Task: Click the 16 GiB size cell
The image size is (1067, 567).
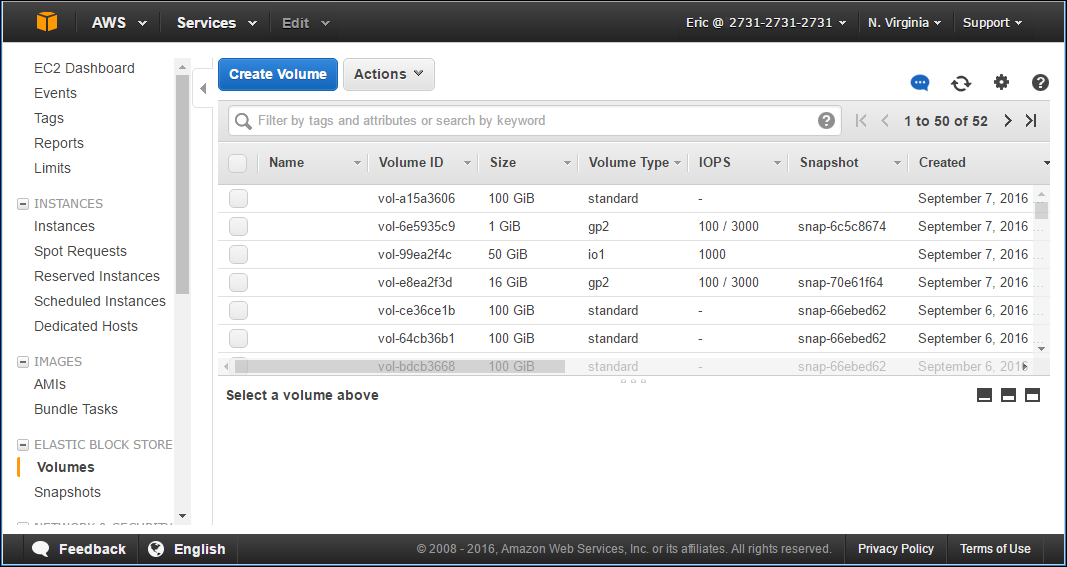Action: (508, 282)
